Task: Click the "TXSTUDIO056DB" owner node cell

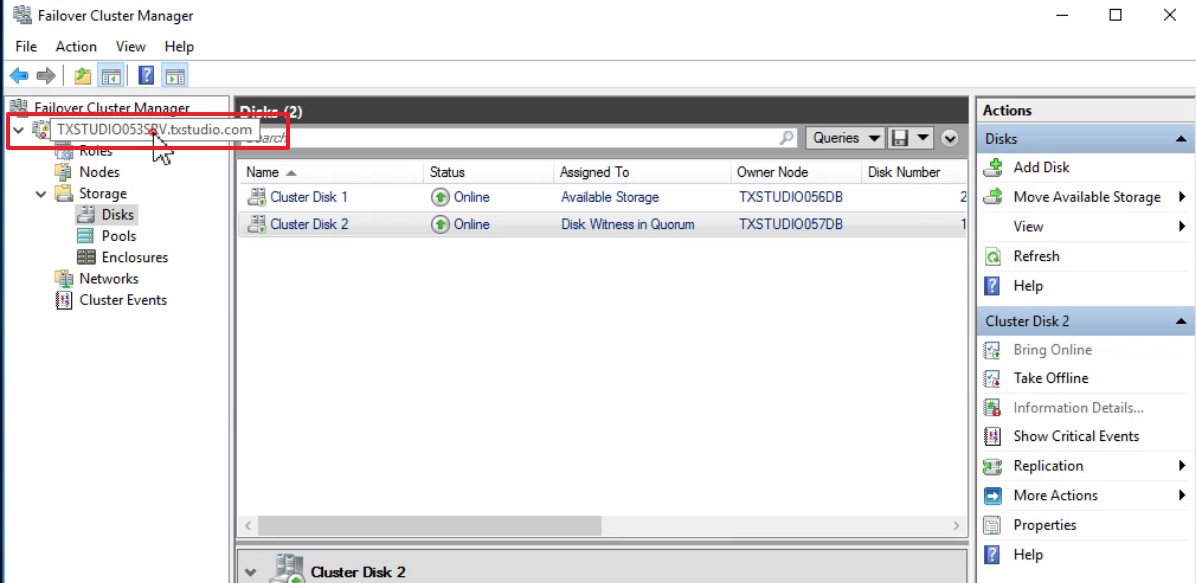Action: click(791, 197)
